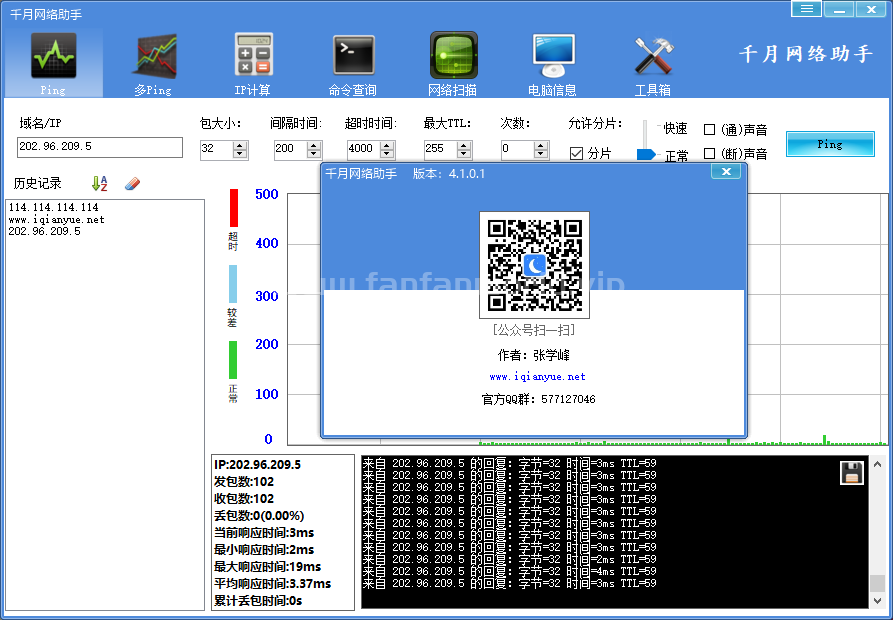
Task: Open the 电脑信息 computer info tool
Action: click(x=553, y=55)
